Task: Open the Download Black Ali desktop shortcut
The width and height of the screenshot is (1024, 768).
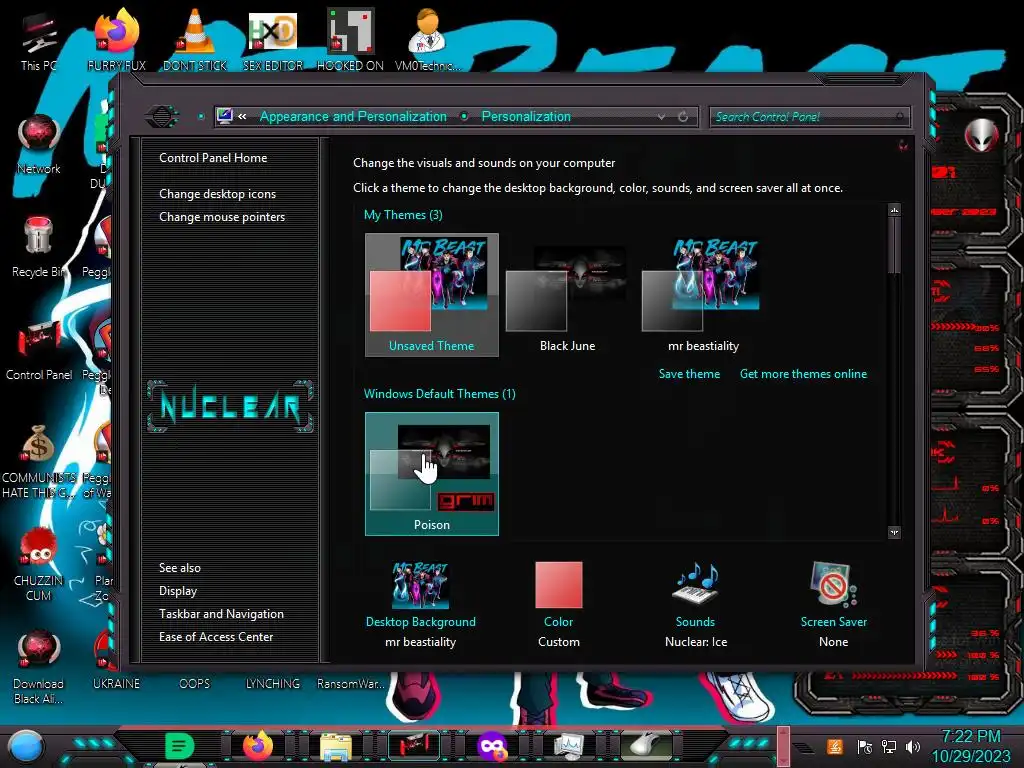Action: pyautogui.click(x=39, y=667)
